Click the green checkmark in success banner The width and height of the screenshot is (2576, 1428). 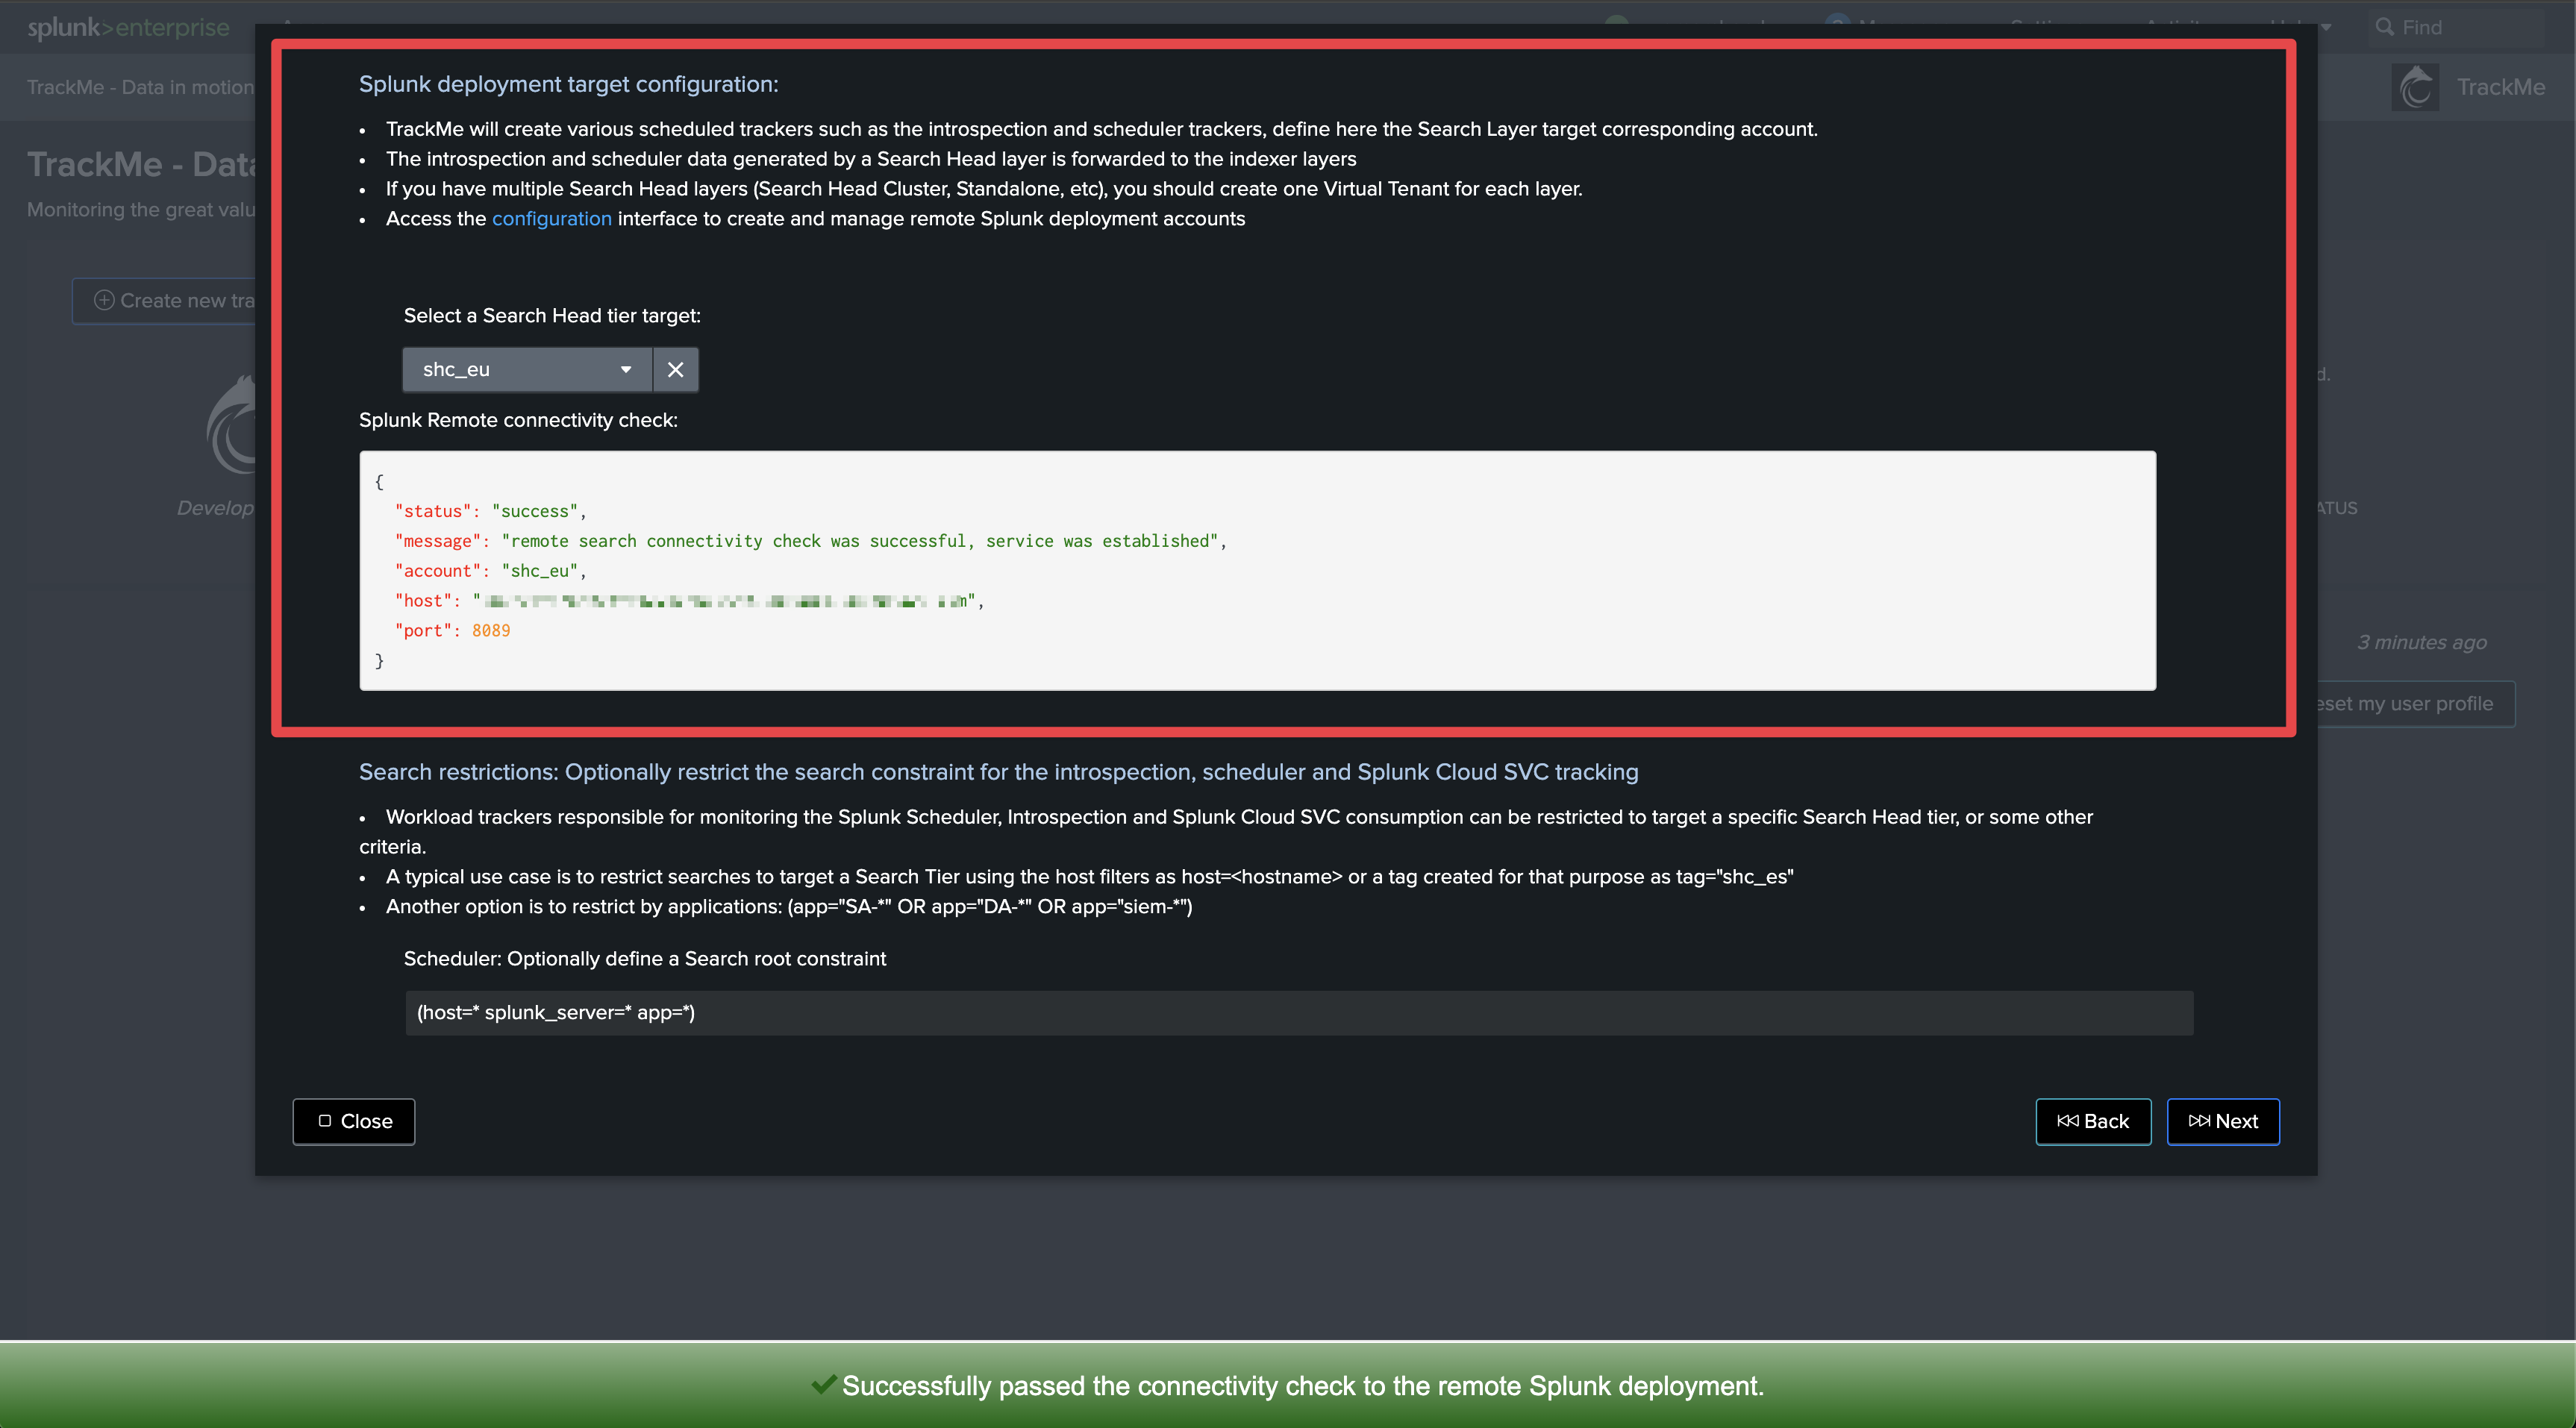click(x=823, y=1385)
